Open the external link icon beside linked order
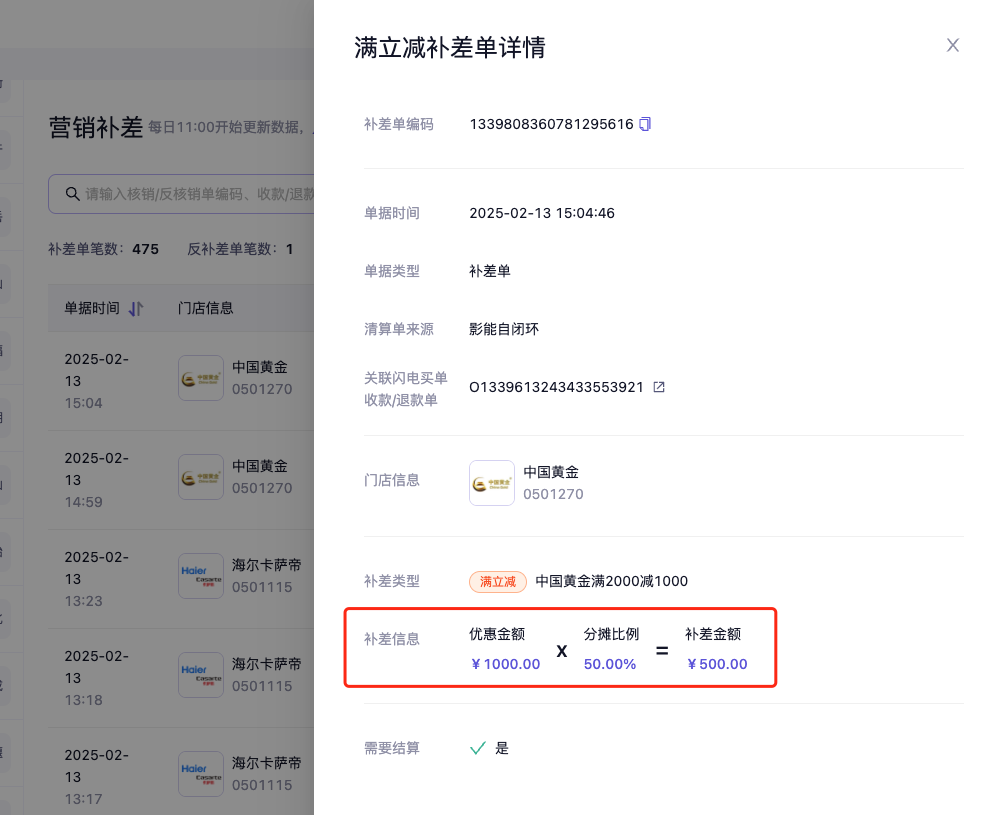The height and width of the screenshot is (815, 1000). [x=658, y=387]
